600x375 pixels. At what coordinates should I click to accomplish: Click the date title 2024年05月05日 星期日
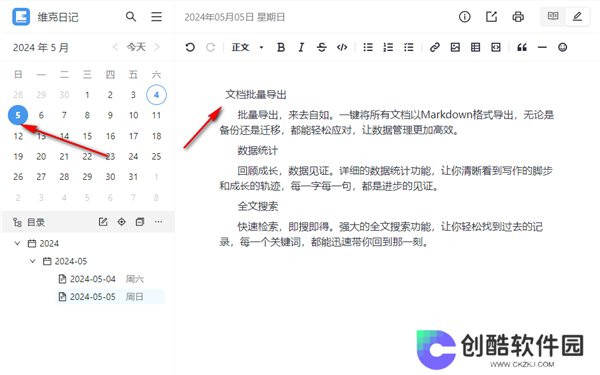(x=235, y=17)
